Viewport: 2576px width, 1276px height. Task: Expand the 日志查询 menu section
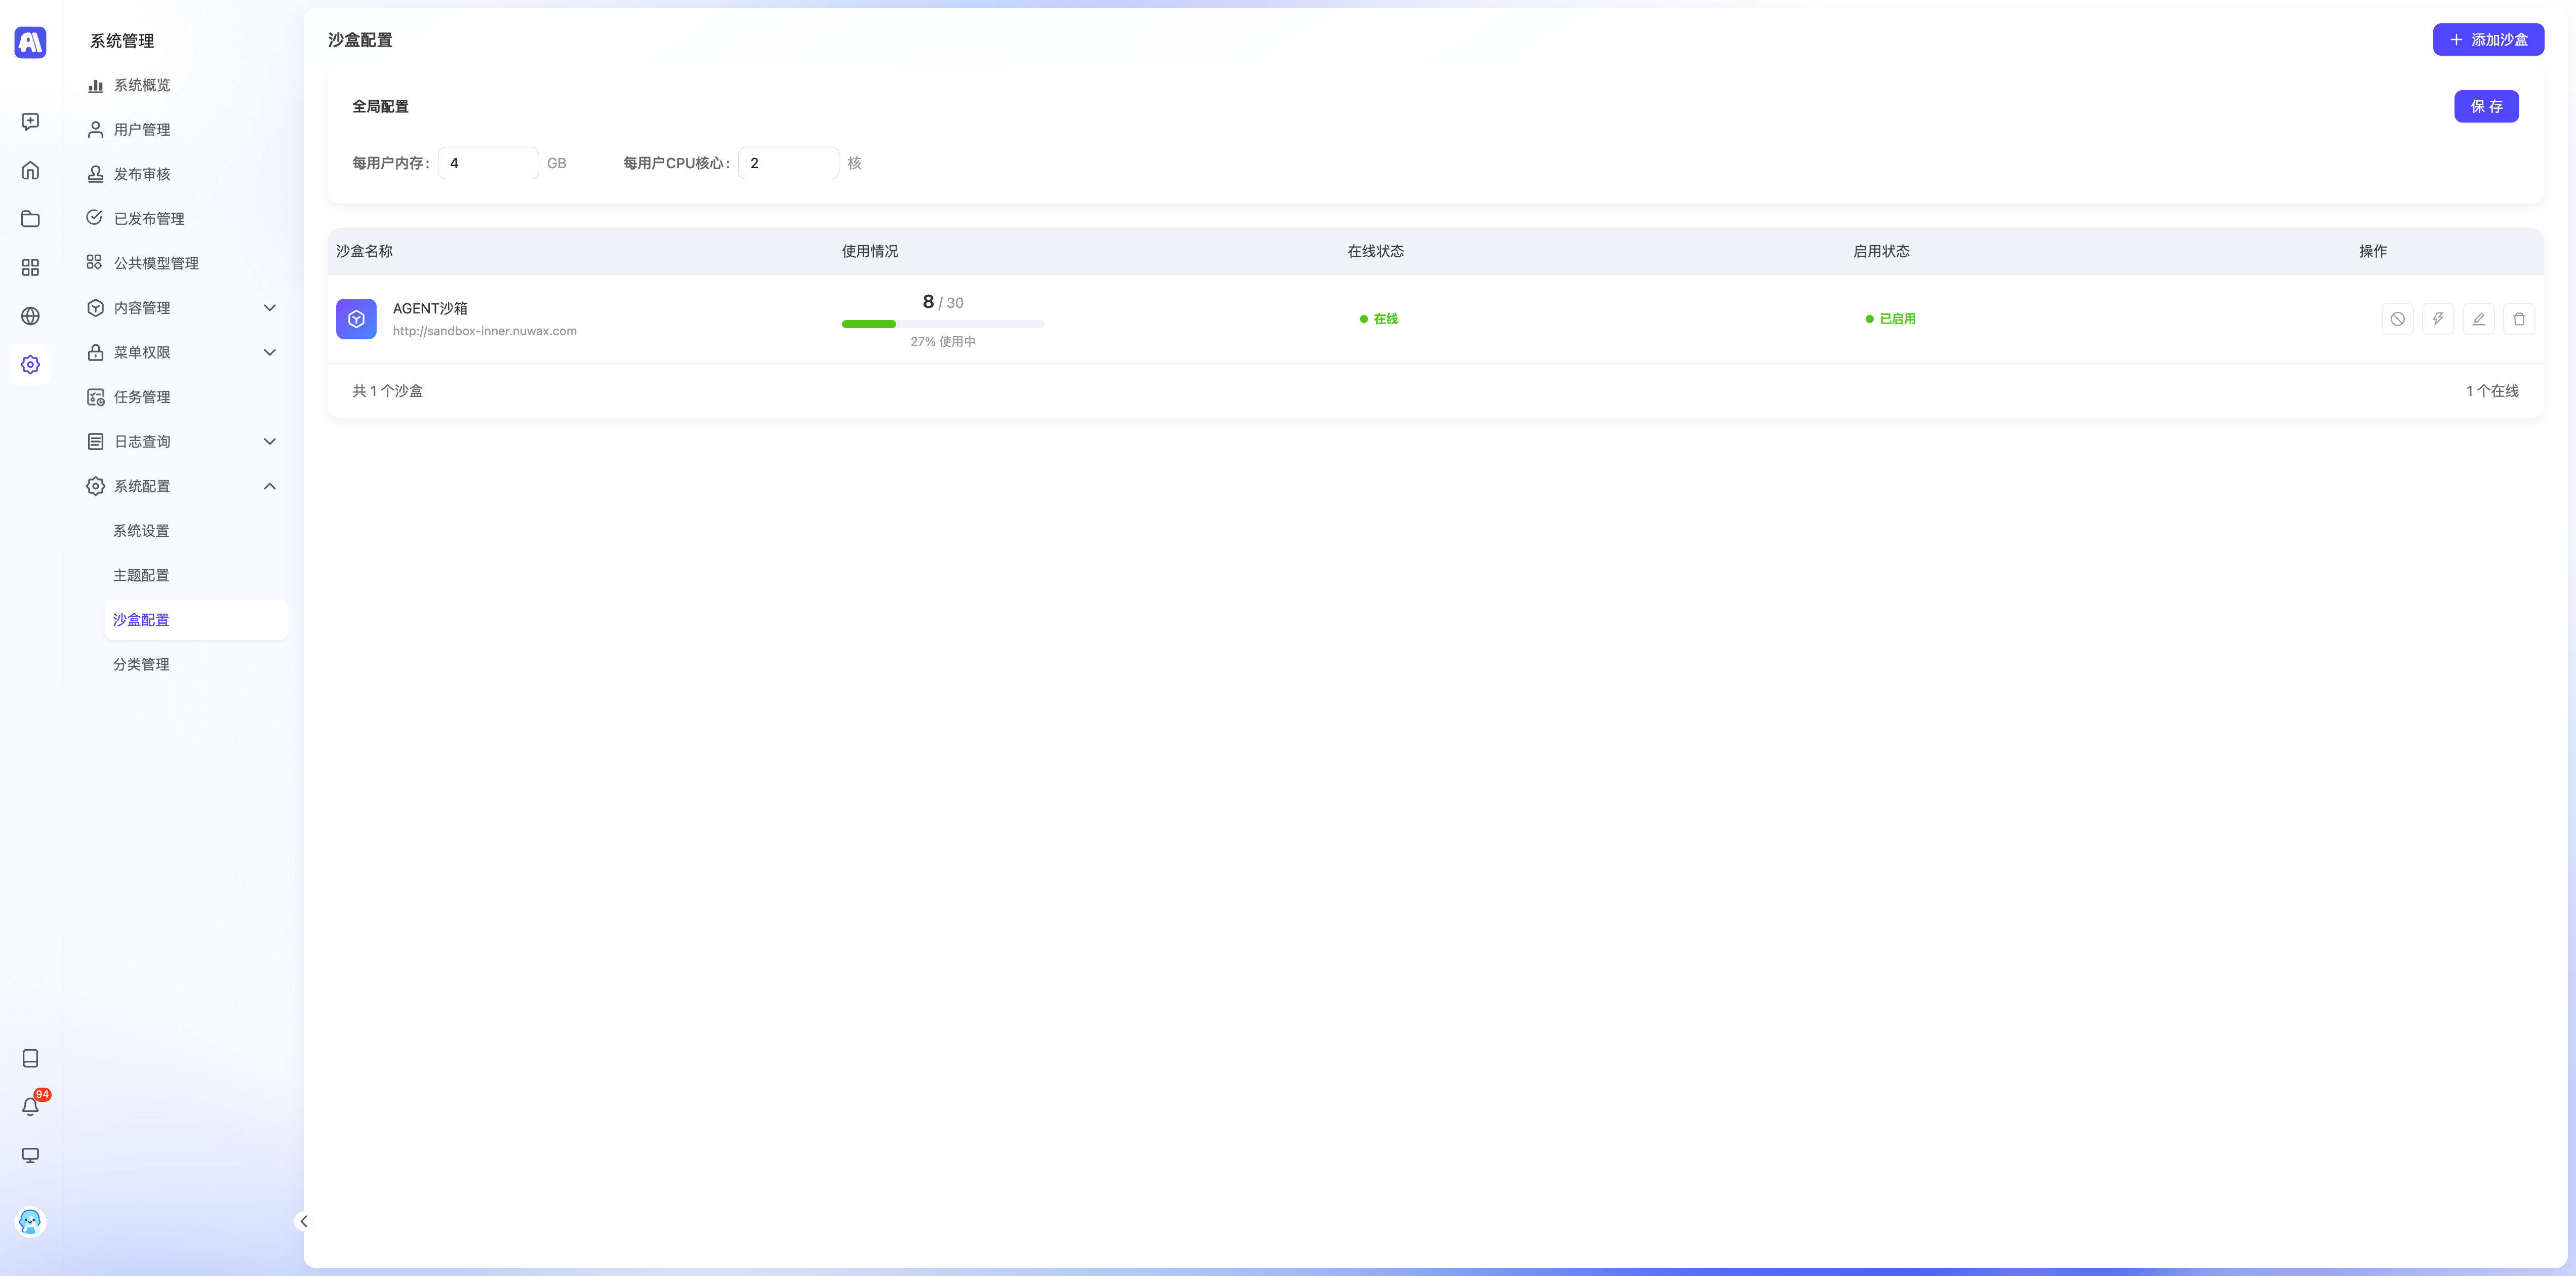click(180, 441)
